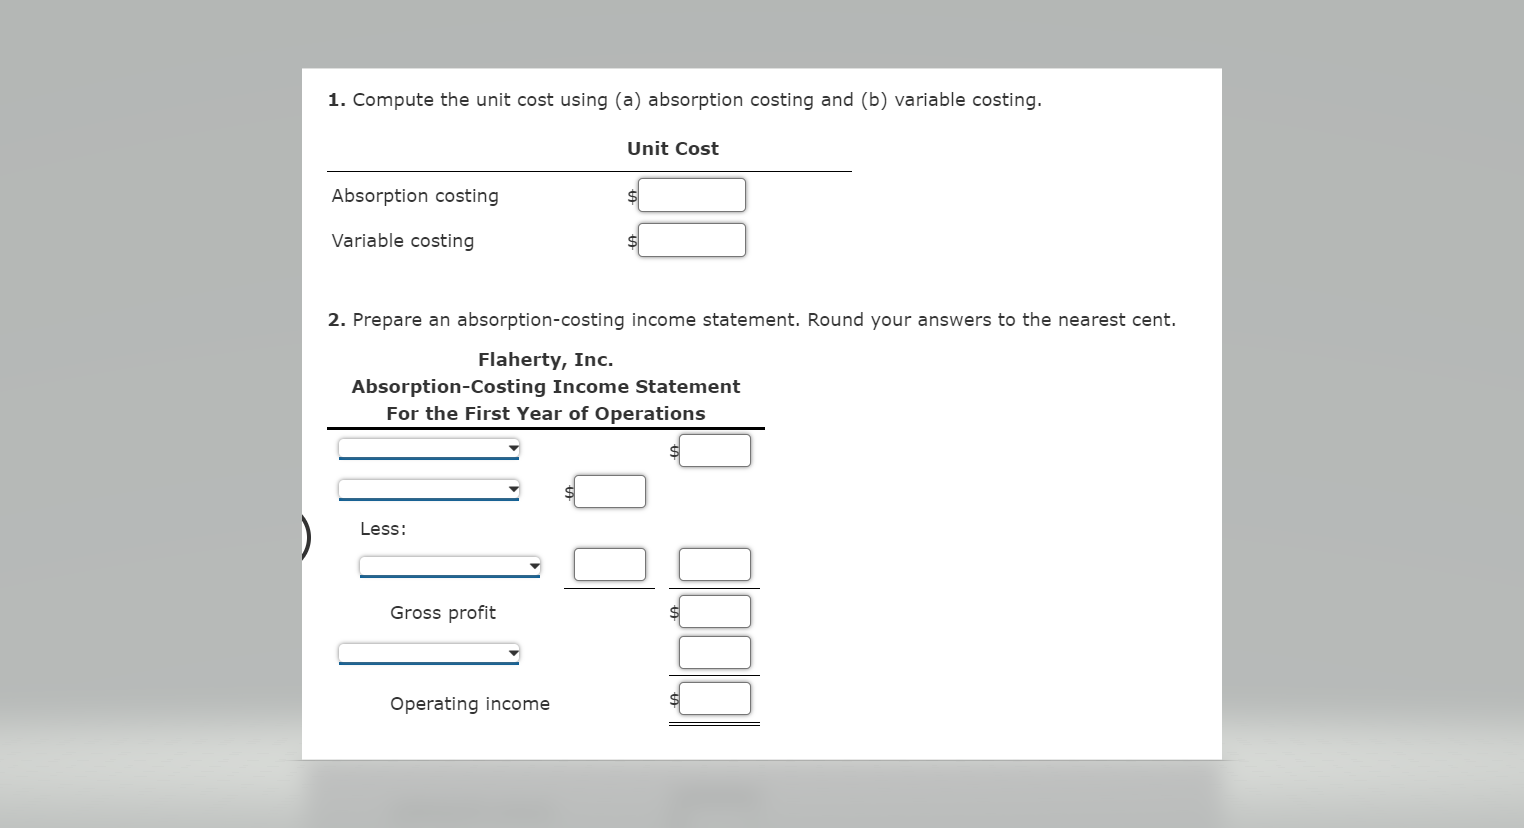Click the Unit Cost table header
Image resolution: width=1524 pixels, height=828 pixels.
(672, 148)
